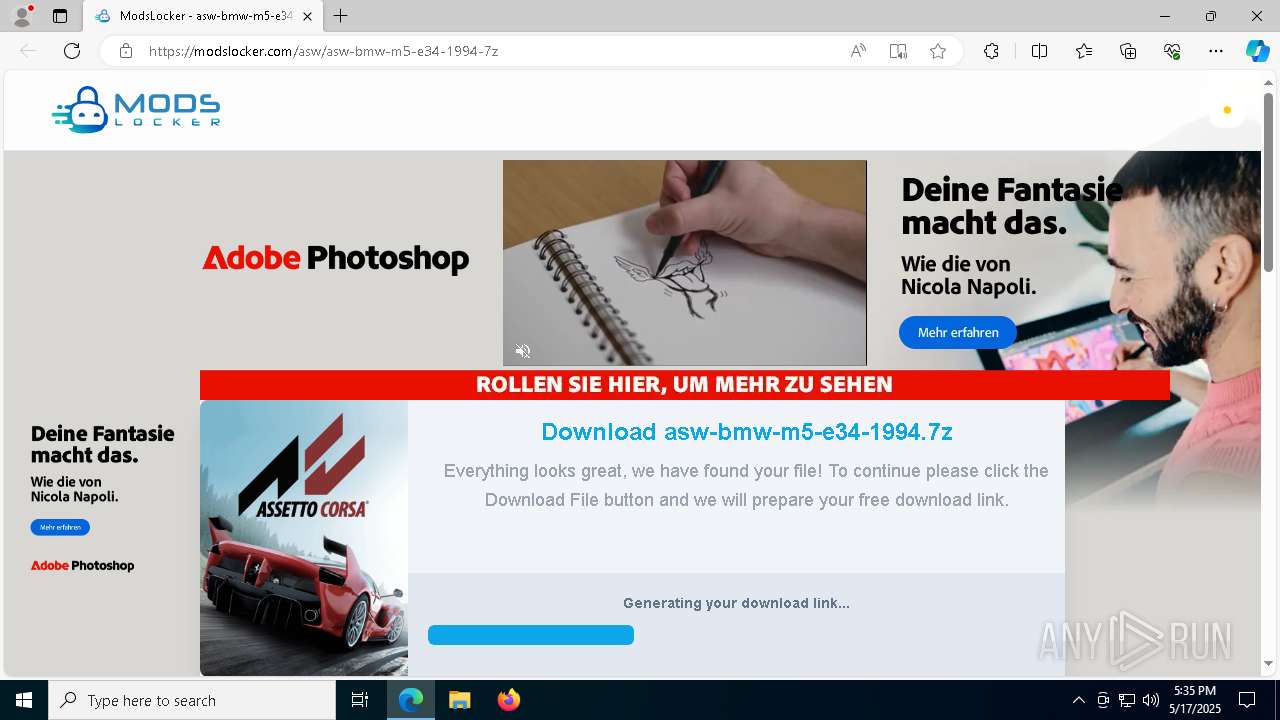
Task: Open Settings and more menu
Action: (1216, 51)
